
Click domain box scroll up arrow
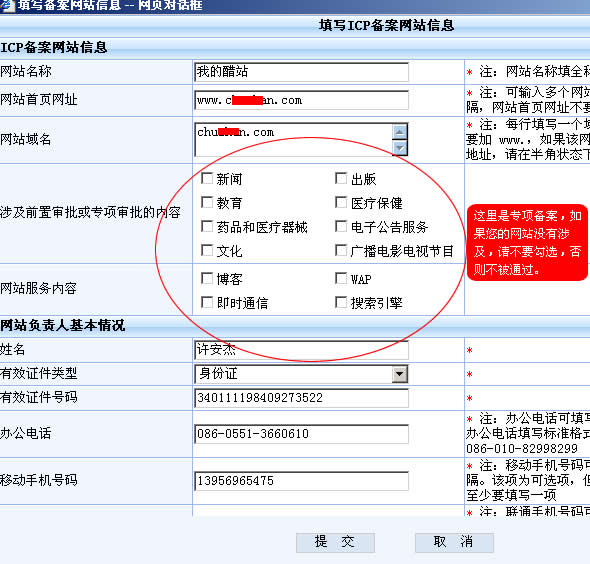tap(400, 132)
